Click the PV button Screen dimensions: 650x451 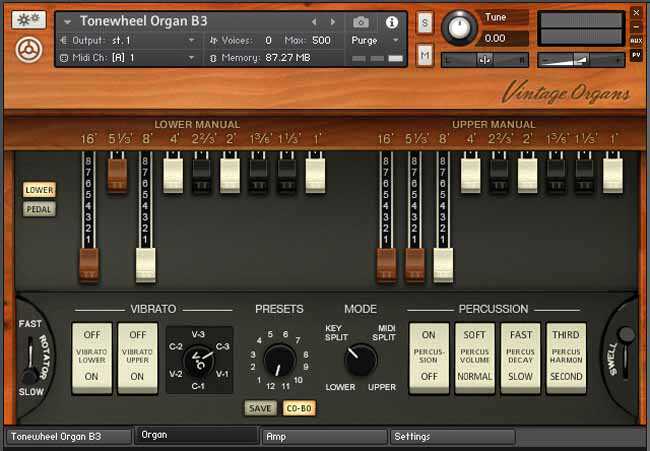pos(636,55)
